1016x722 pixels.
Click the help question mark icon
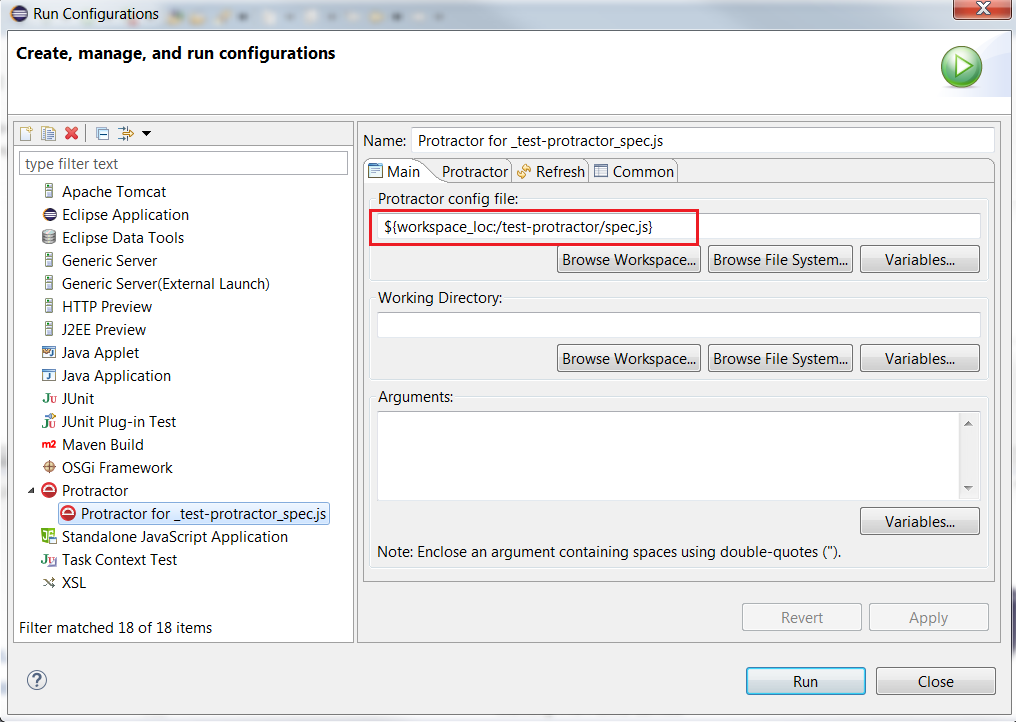point(37,681)
